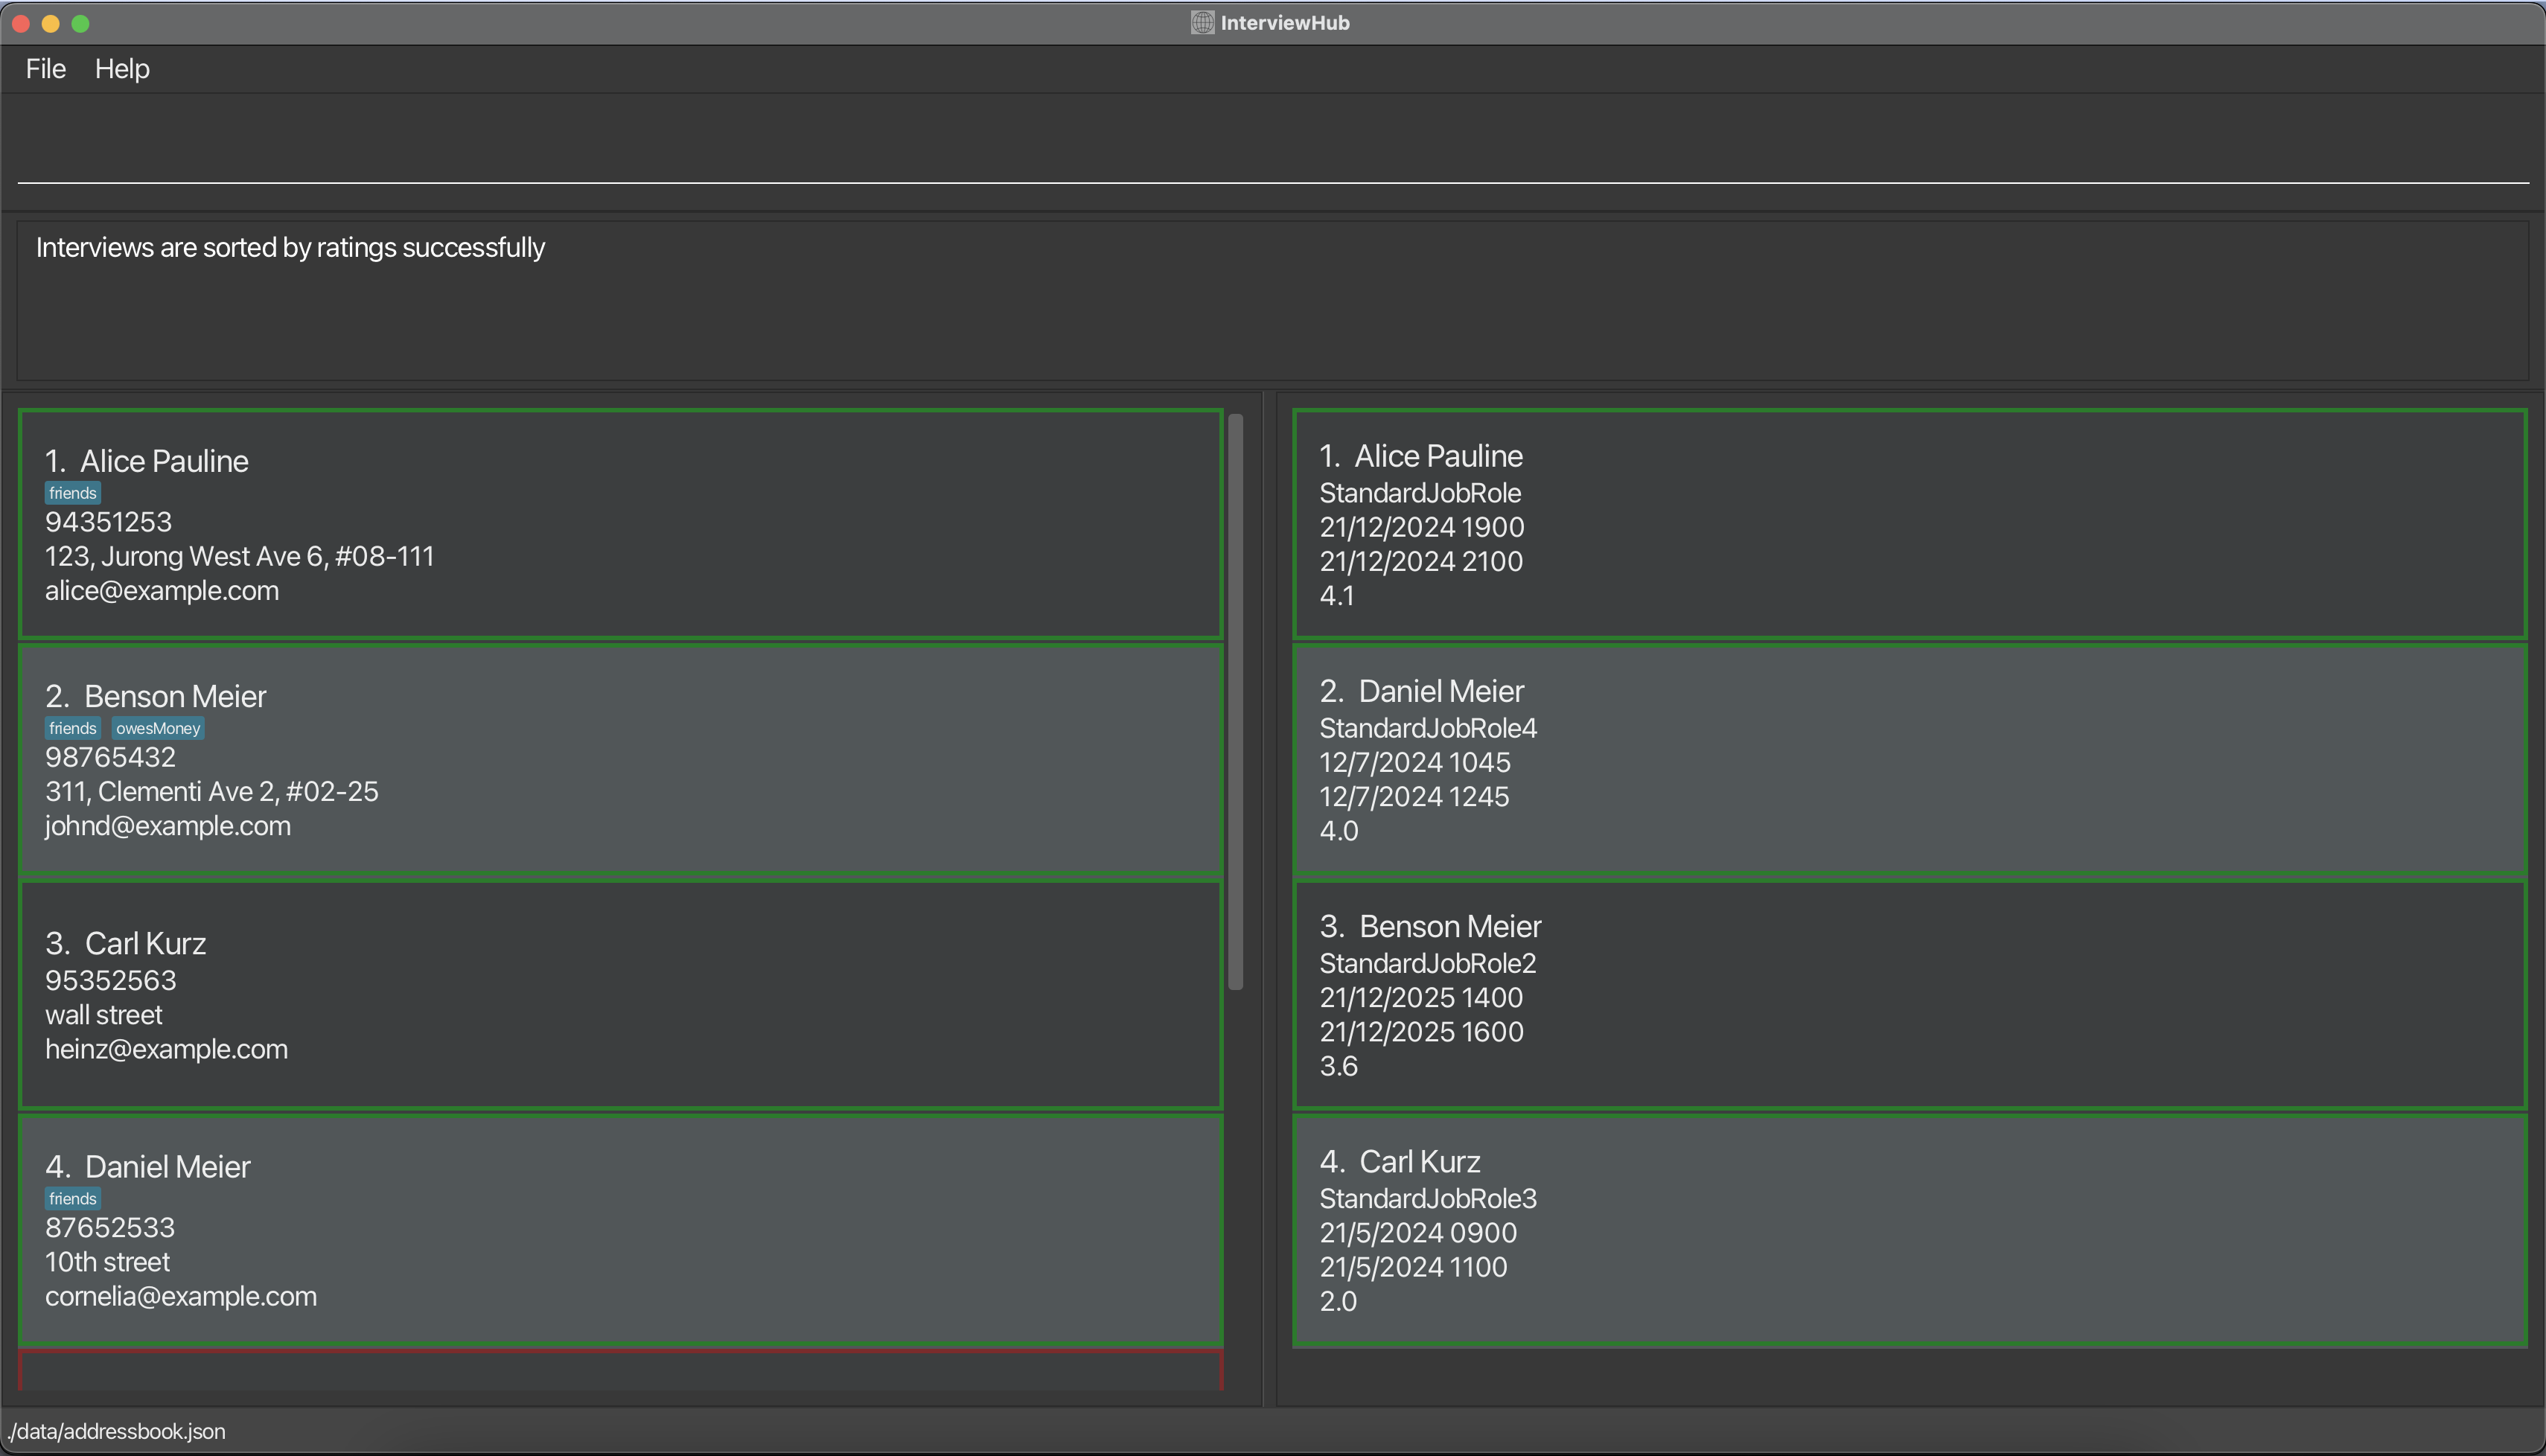Select Daniel Meier in the person list
Image resolution: width=2546 pixels, height=1456 pixels.
point(621,1230)
